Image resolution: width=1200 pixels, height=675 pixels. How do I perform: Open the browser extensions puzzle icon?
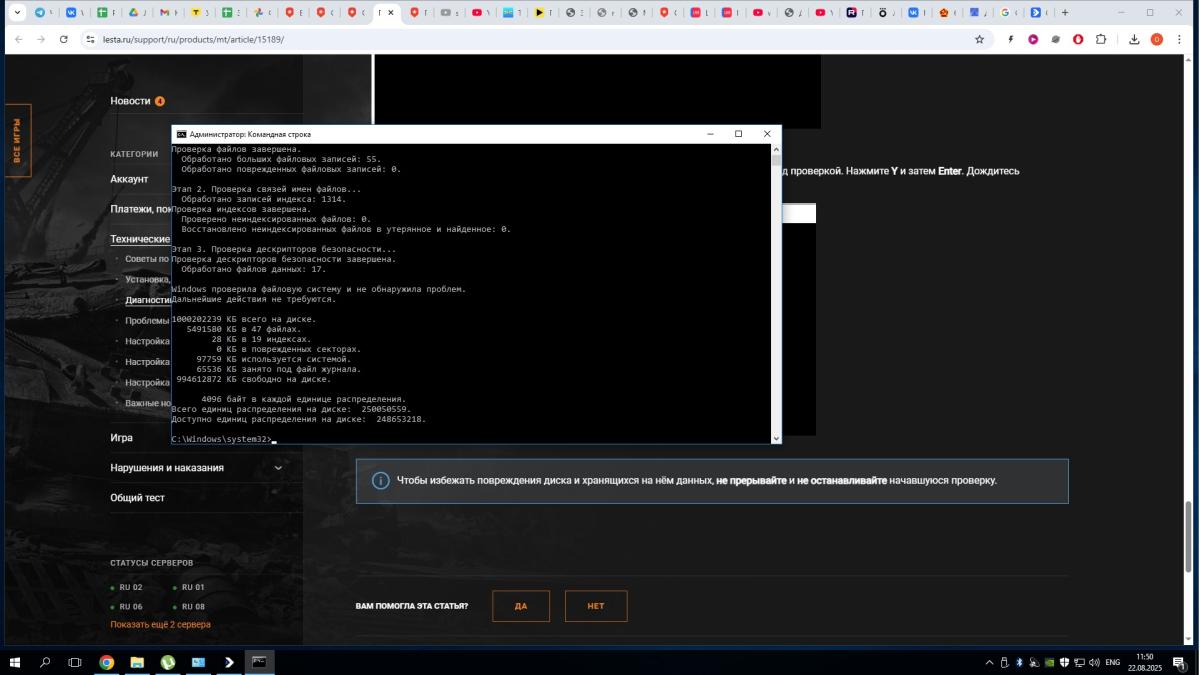pyautogui.click(x=1101, y=39)
